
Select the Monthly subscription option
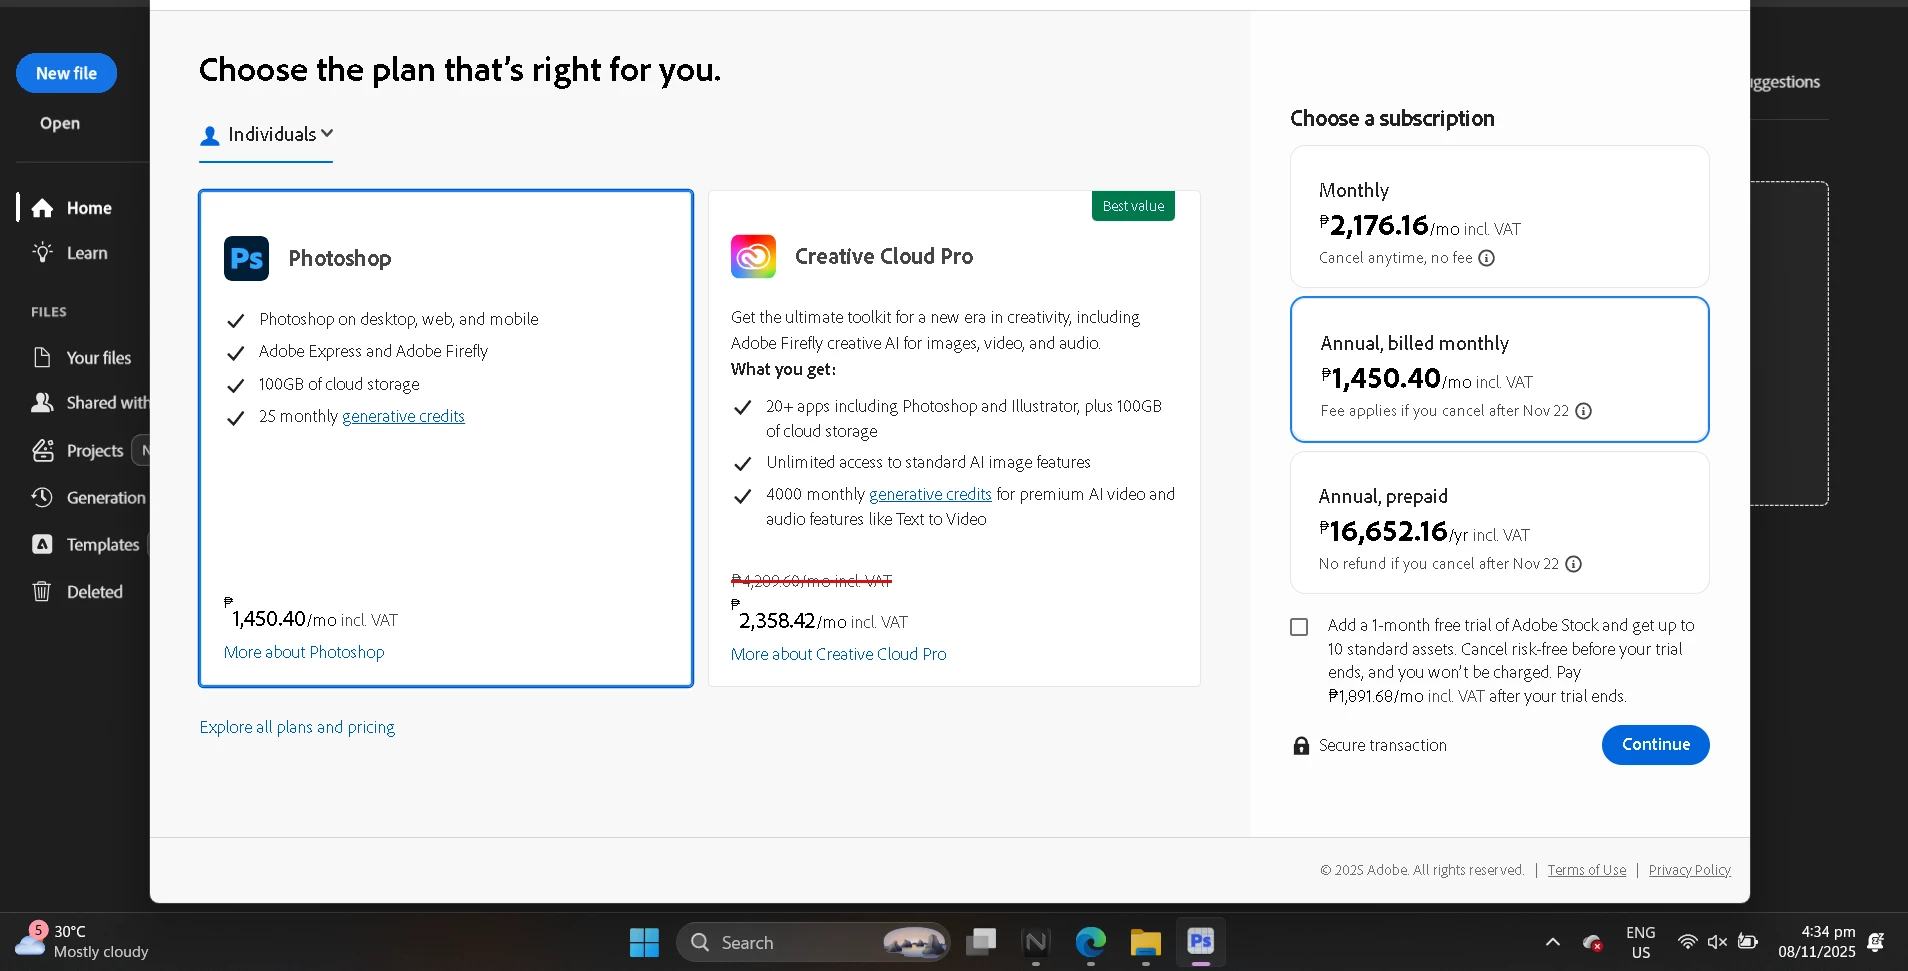tap(1499, 217)
